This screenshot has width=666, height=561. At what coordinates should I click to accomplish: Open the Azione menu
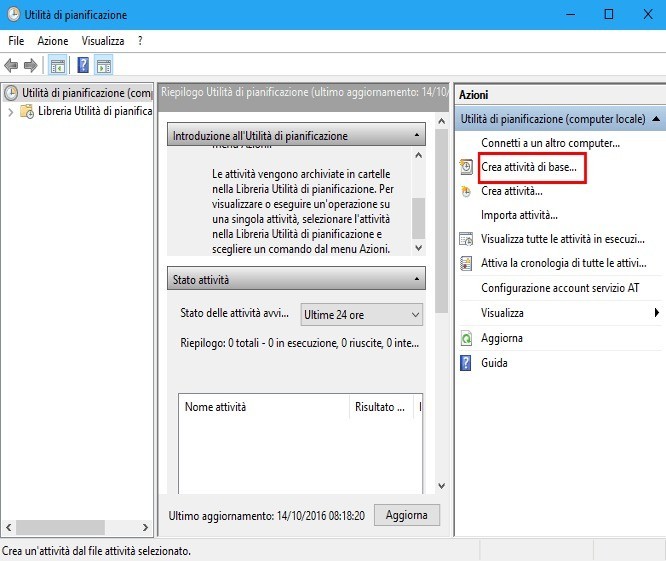click(53, 41)
